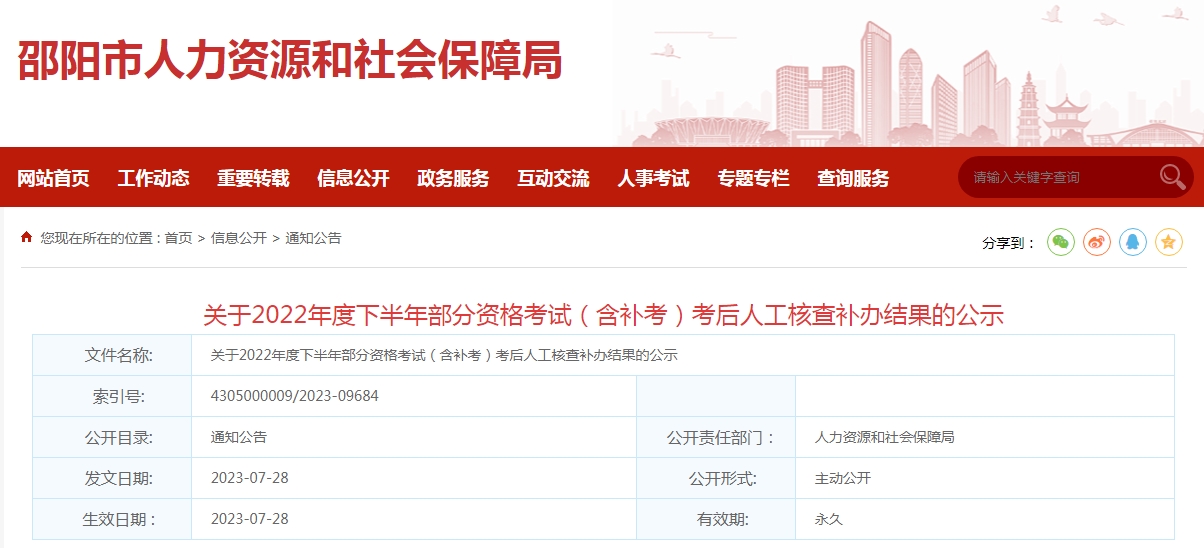Click the keyword search input field
The width and height of the screenshot is (1204, 548).
tap(1060, 177)
